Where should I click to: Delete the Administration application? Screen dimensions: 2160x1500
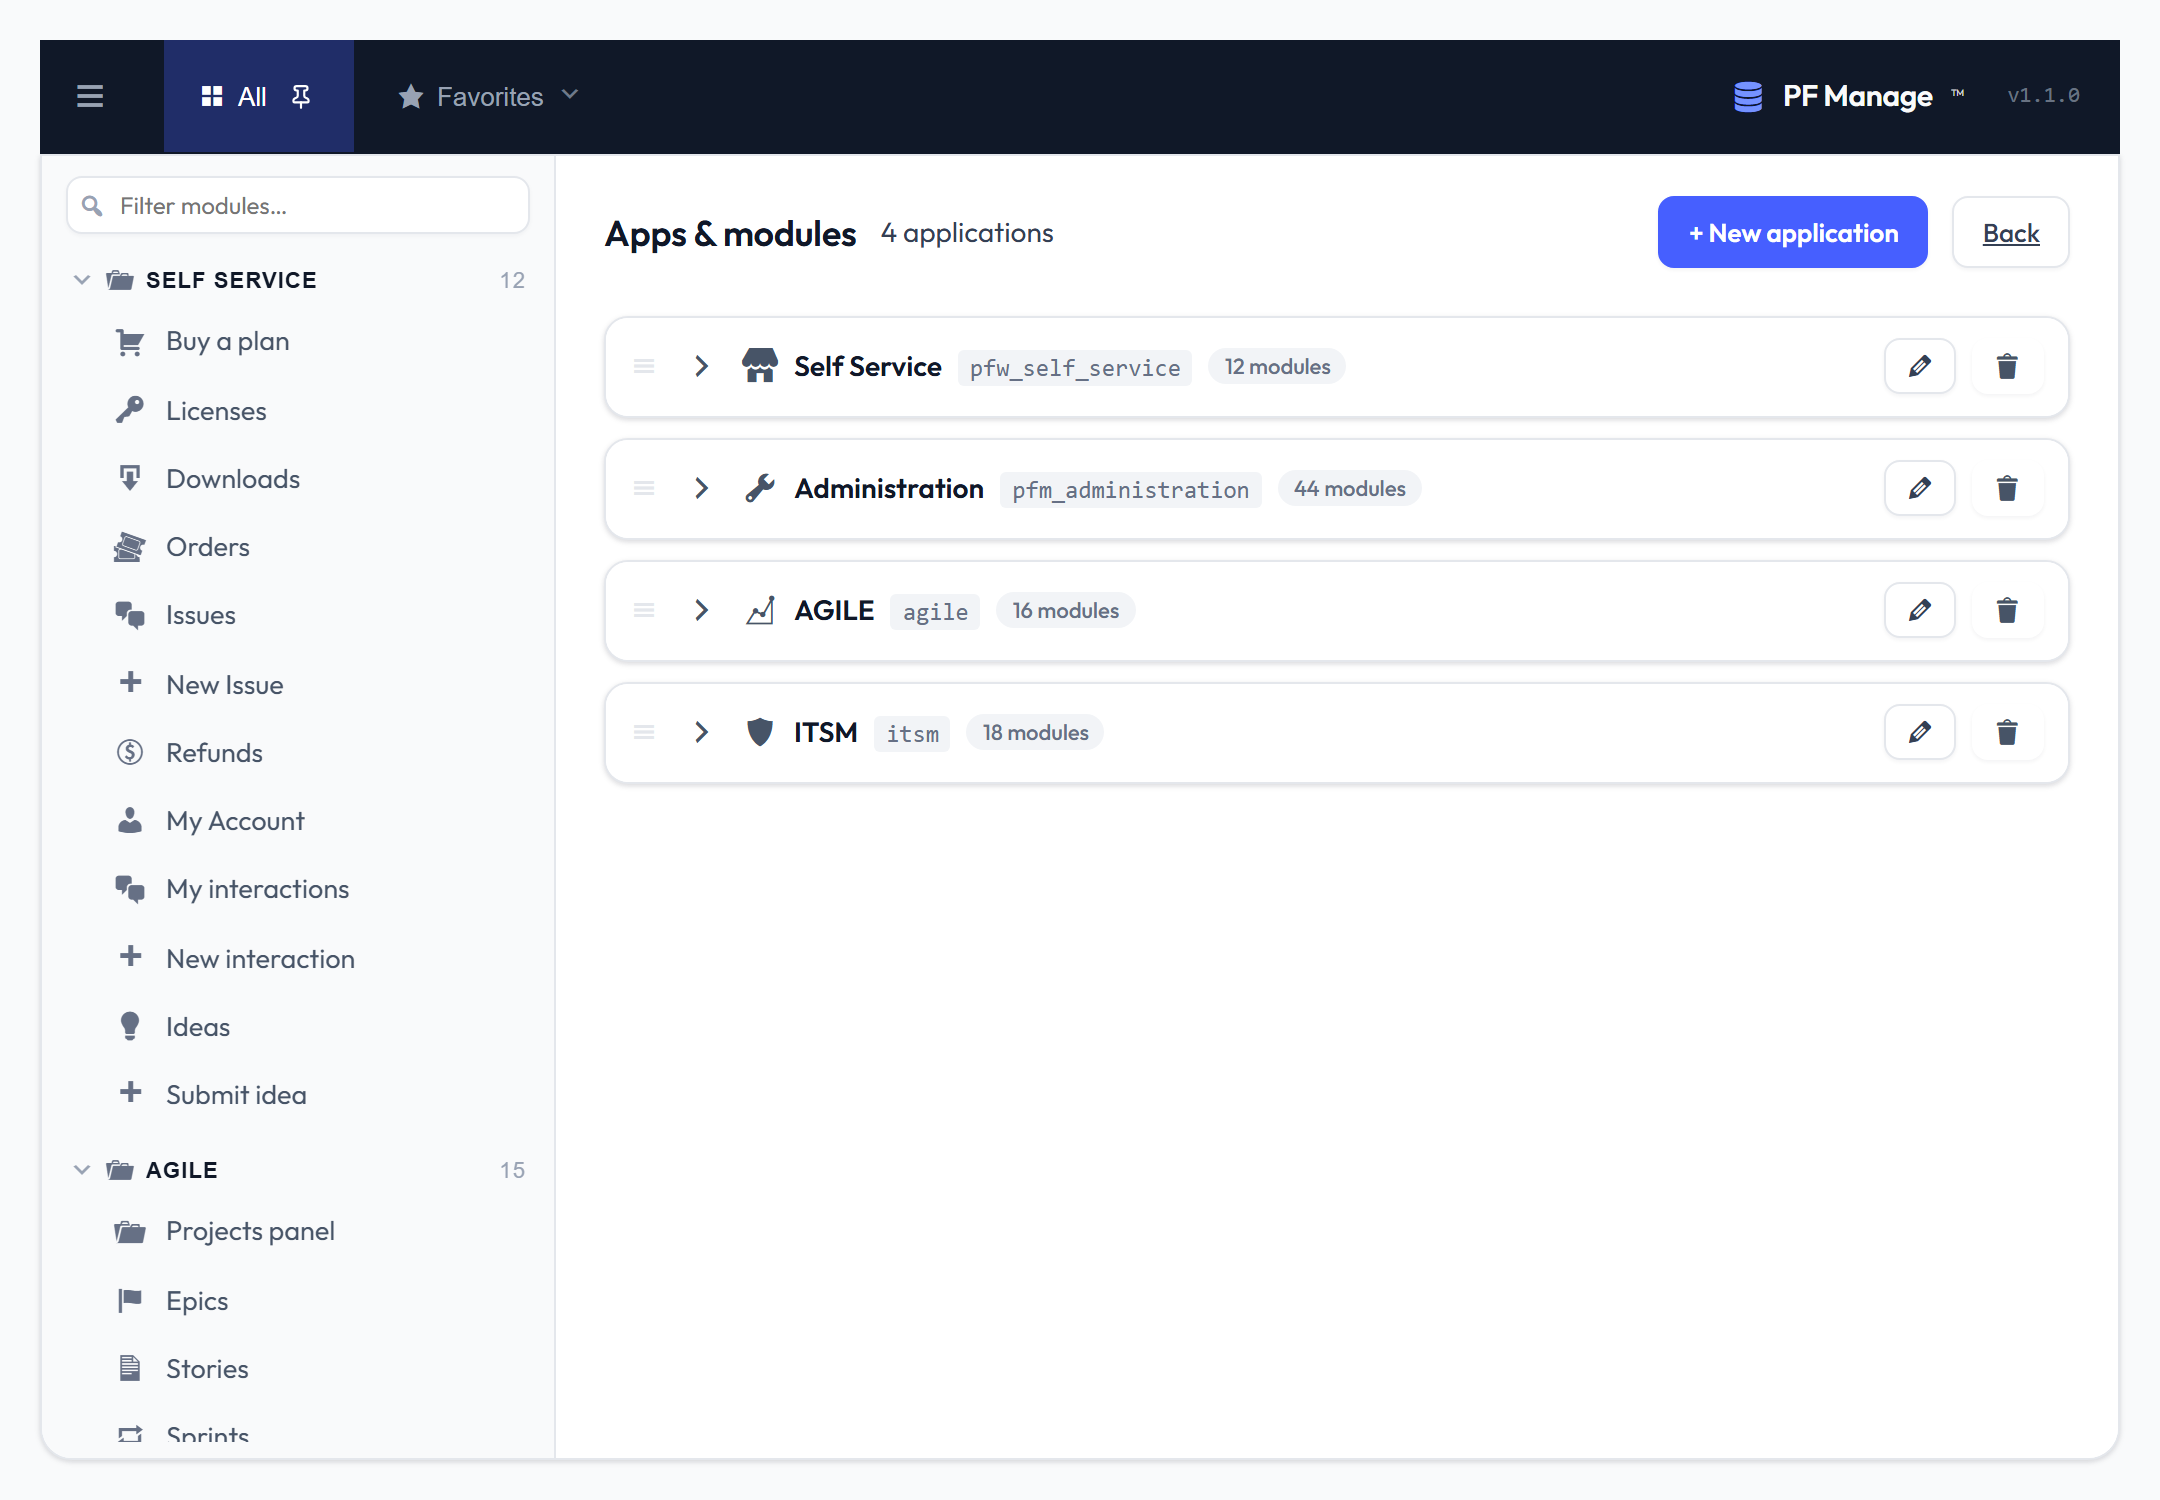coord(2007,488)
